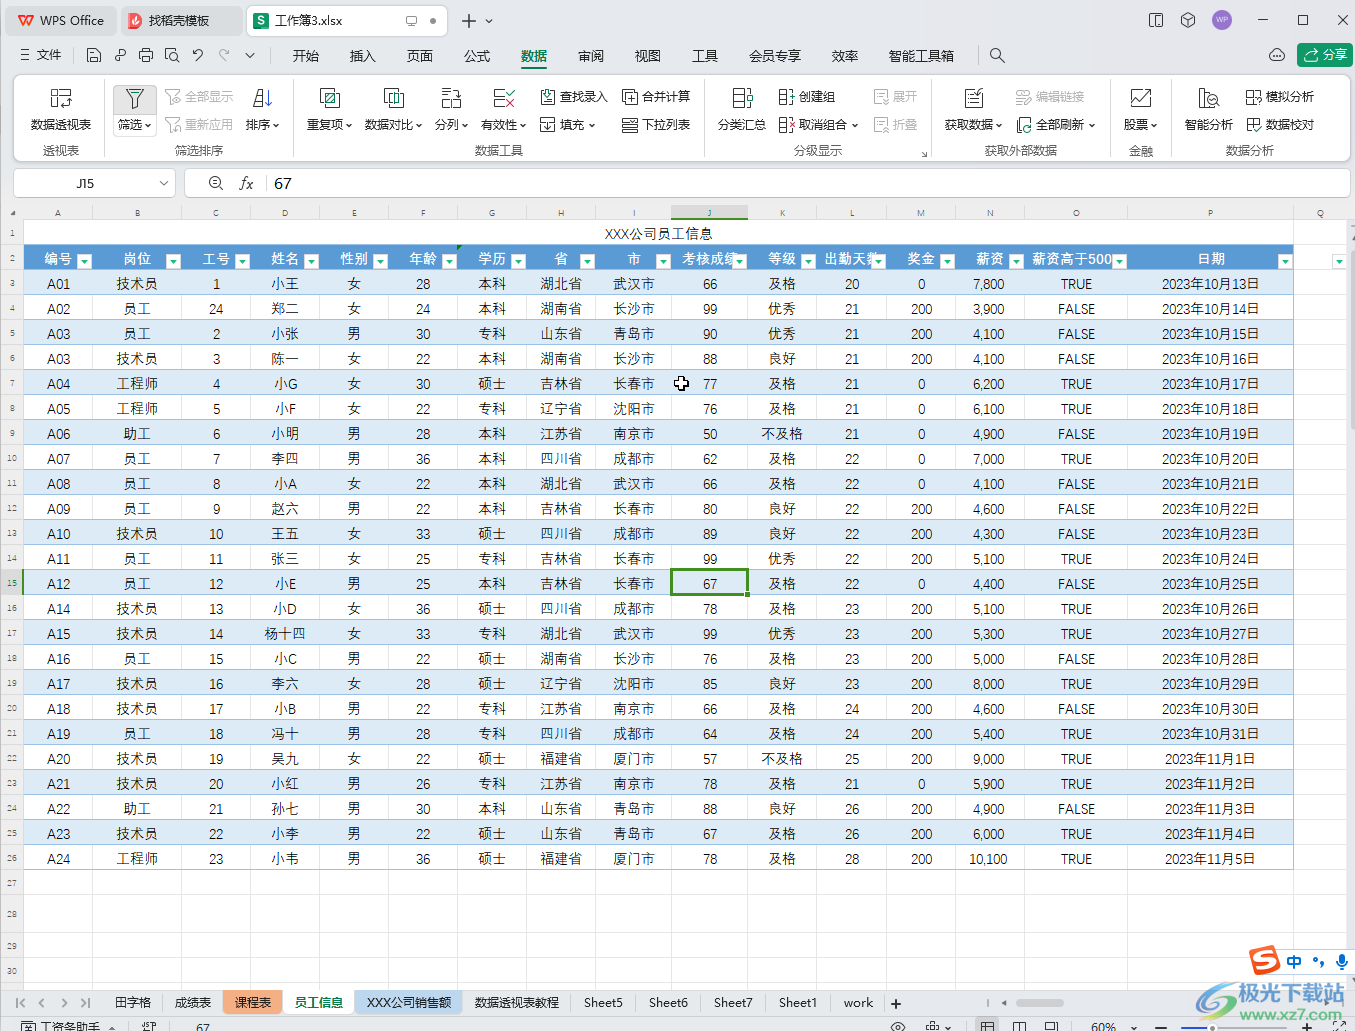Open 智能分析 smart analysis
This screenshot has width=1355, height=1031.
coord(1208,109)
